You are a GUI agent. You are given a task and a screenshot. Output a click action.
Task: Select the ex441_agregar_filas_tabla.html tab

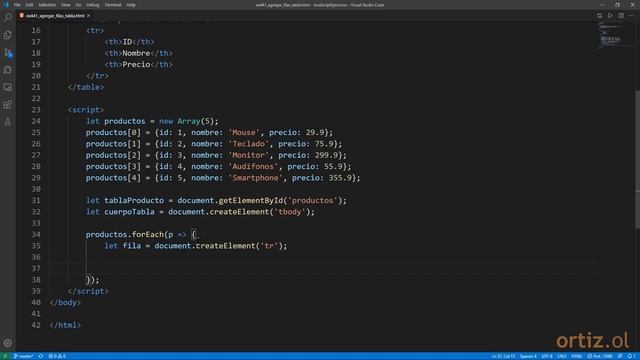55,16
